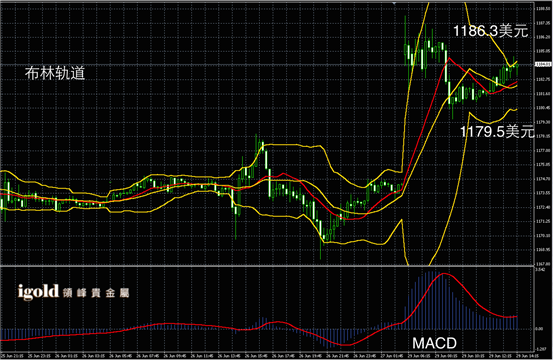
Task: Click the MACD 0.00 level on right scale
Action: (x=540, y=329)
